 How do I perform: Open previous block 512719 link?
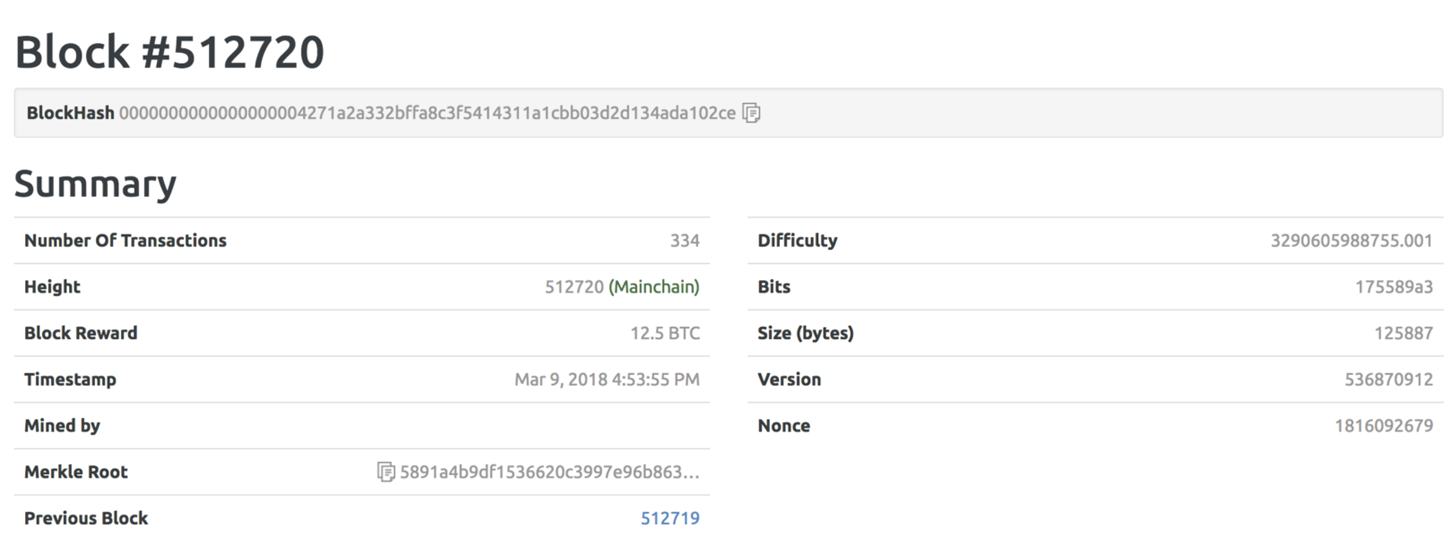pos(670,518)
